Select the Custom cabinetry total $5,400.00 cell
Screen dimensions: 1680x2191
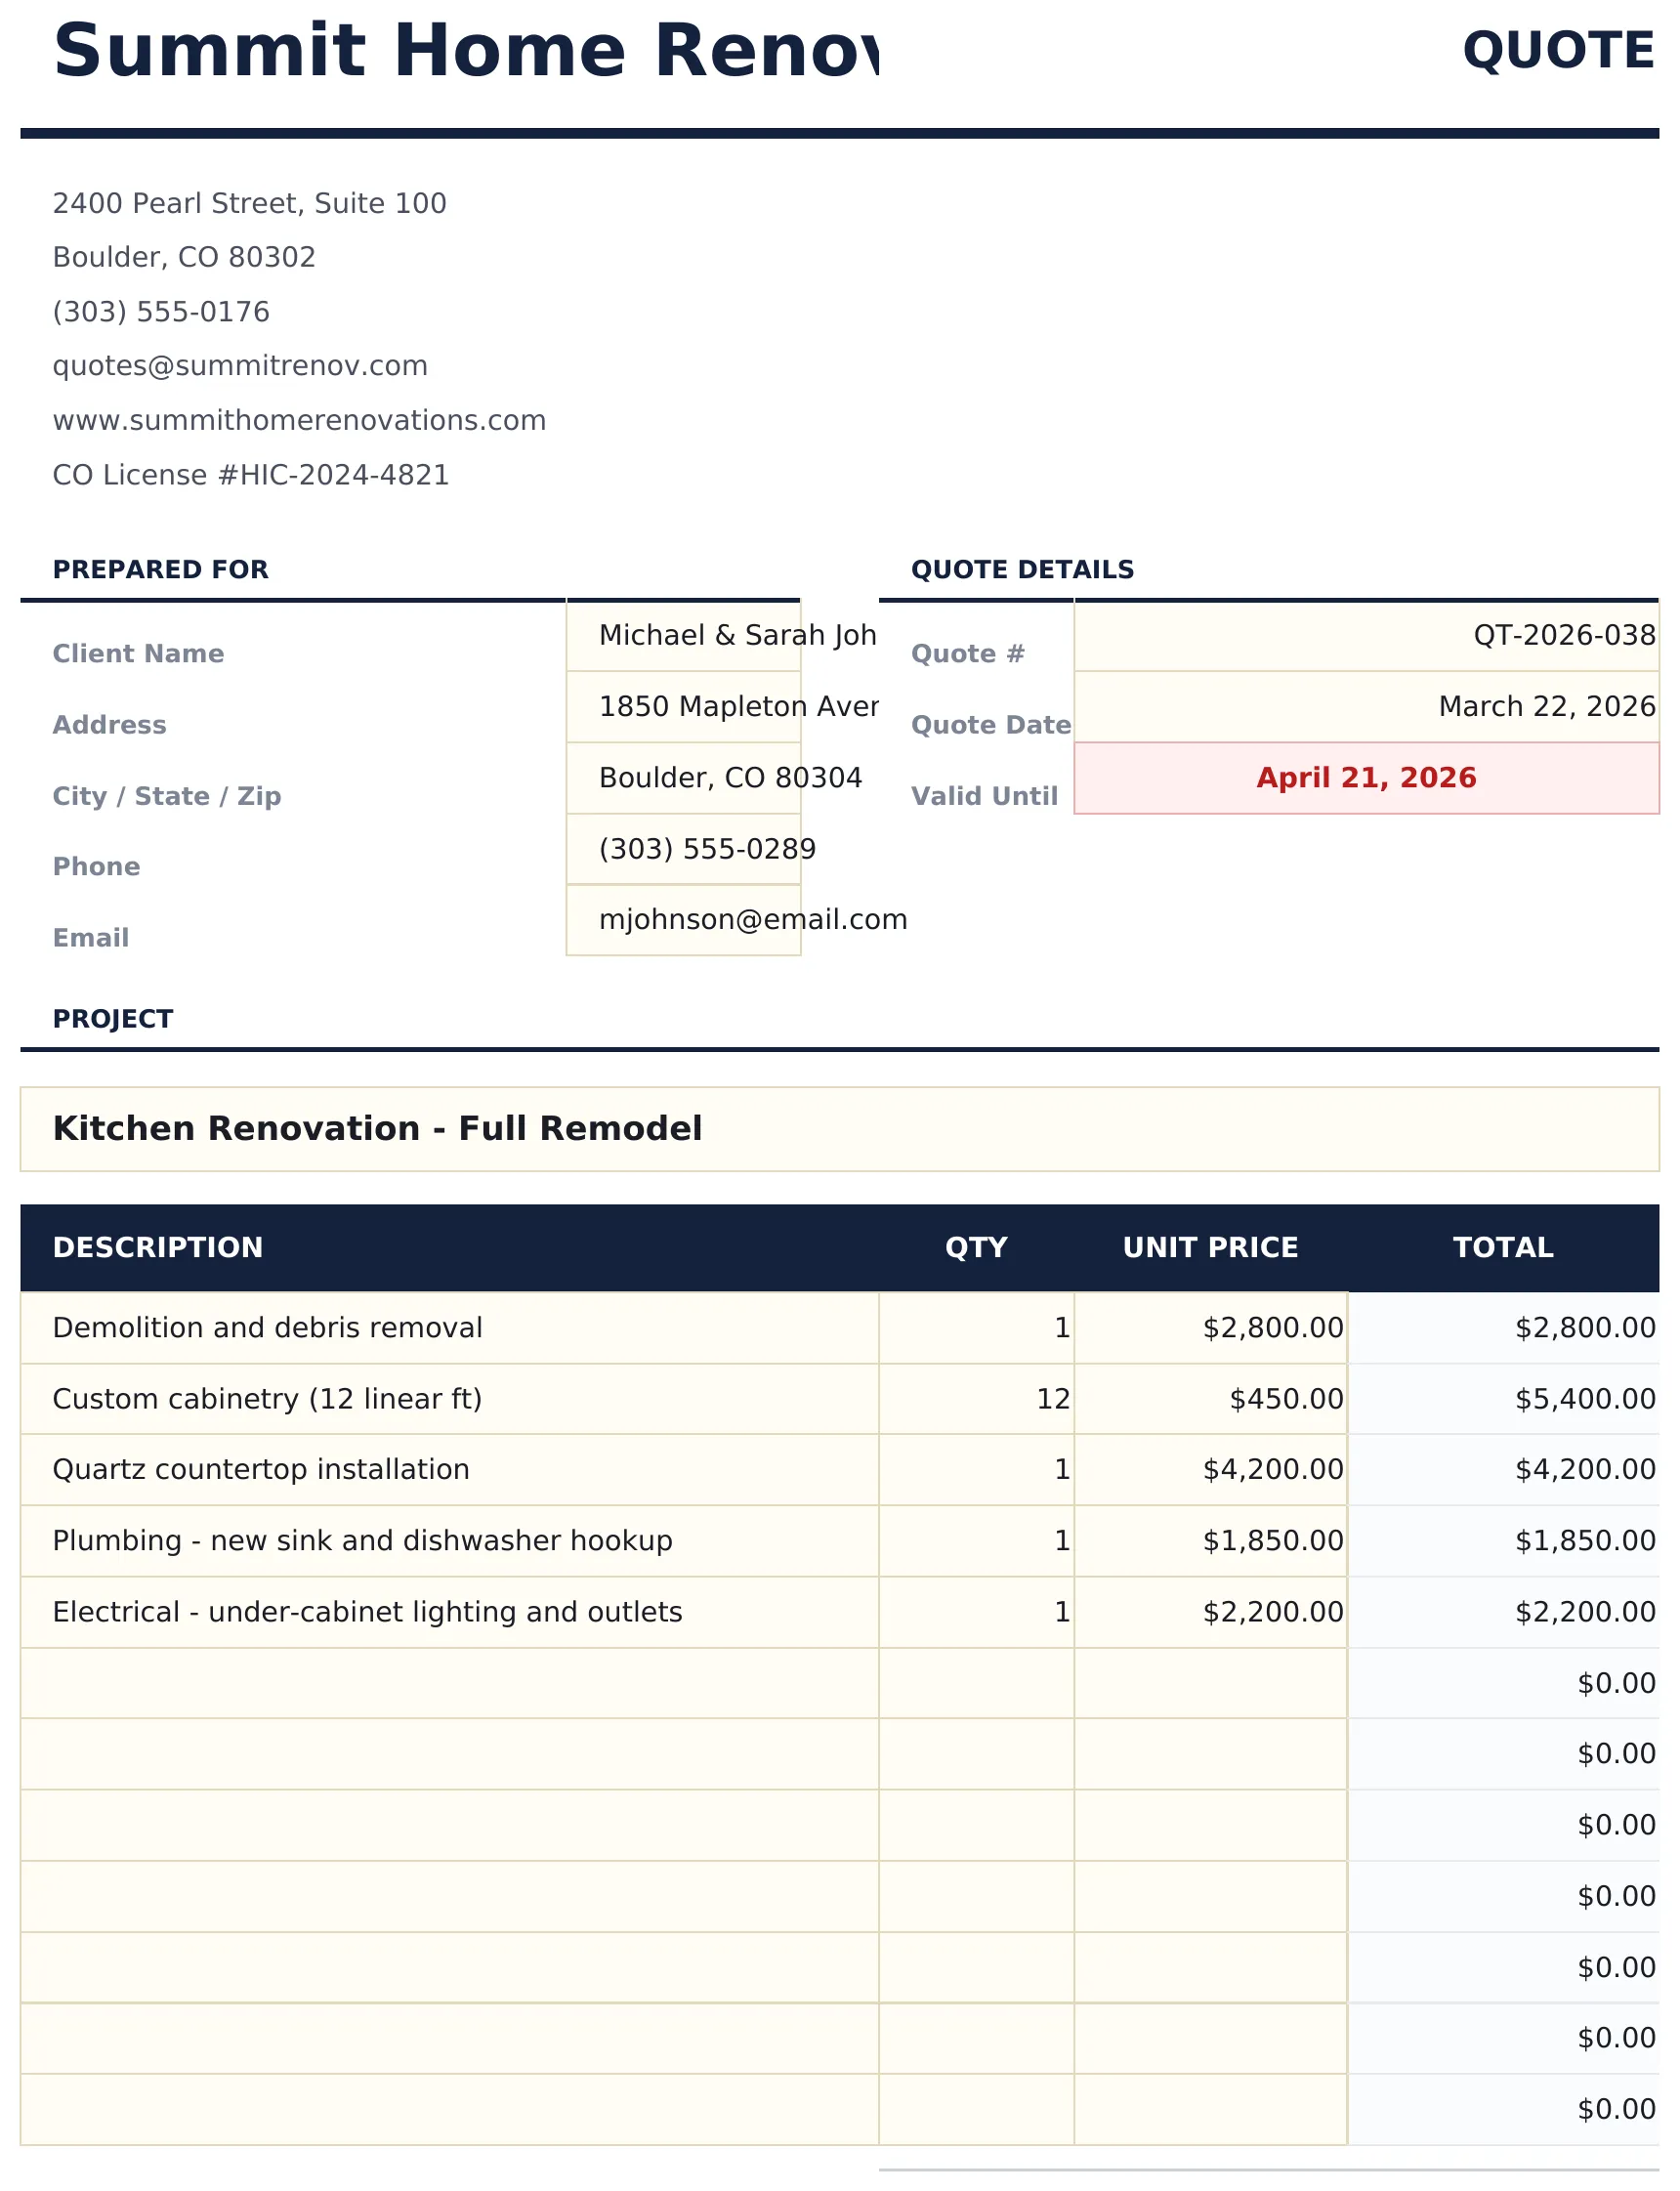point(1503,1399)
